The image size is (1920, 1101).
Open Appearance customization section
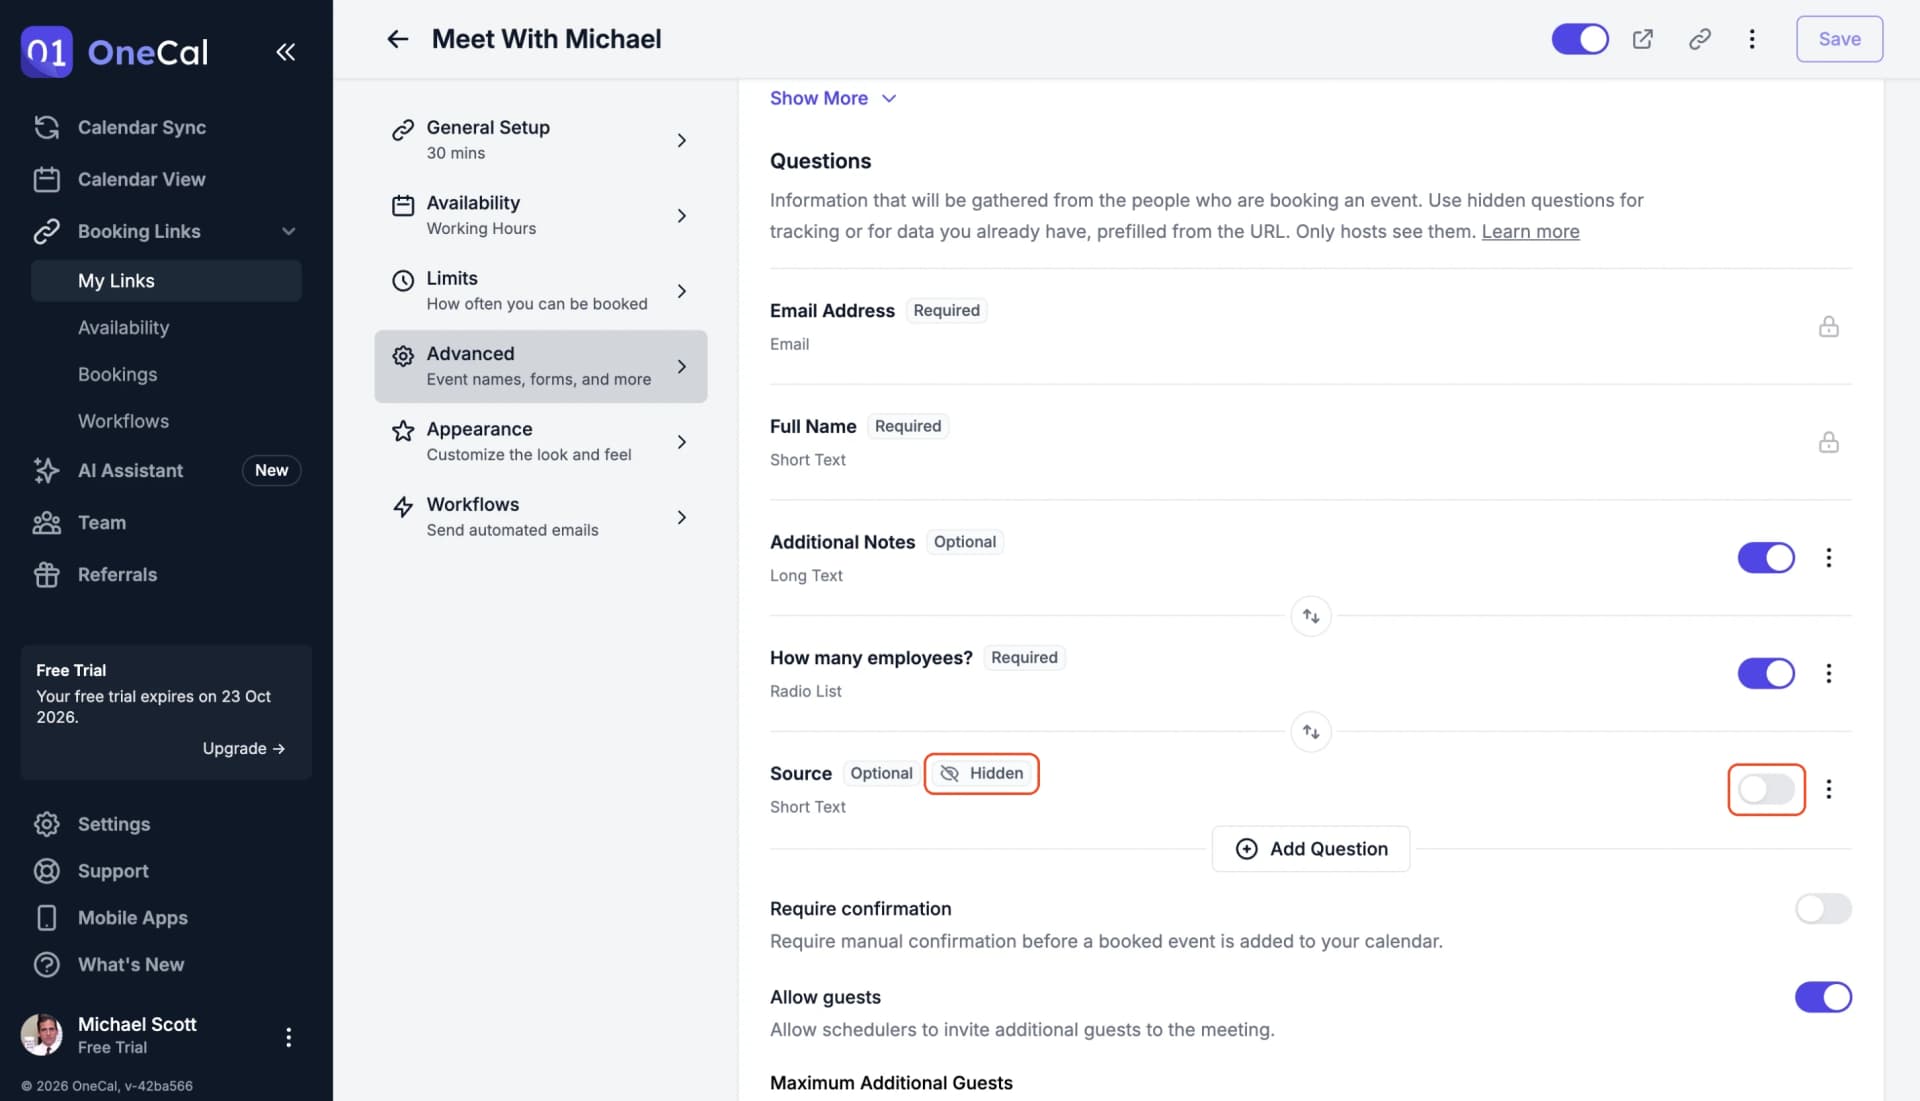pyautogui.click(x=540, y=442)
